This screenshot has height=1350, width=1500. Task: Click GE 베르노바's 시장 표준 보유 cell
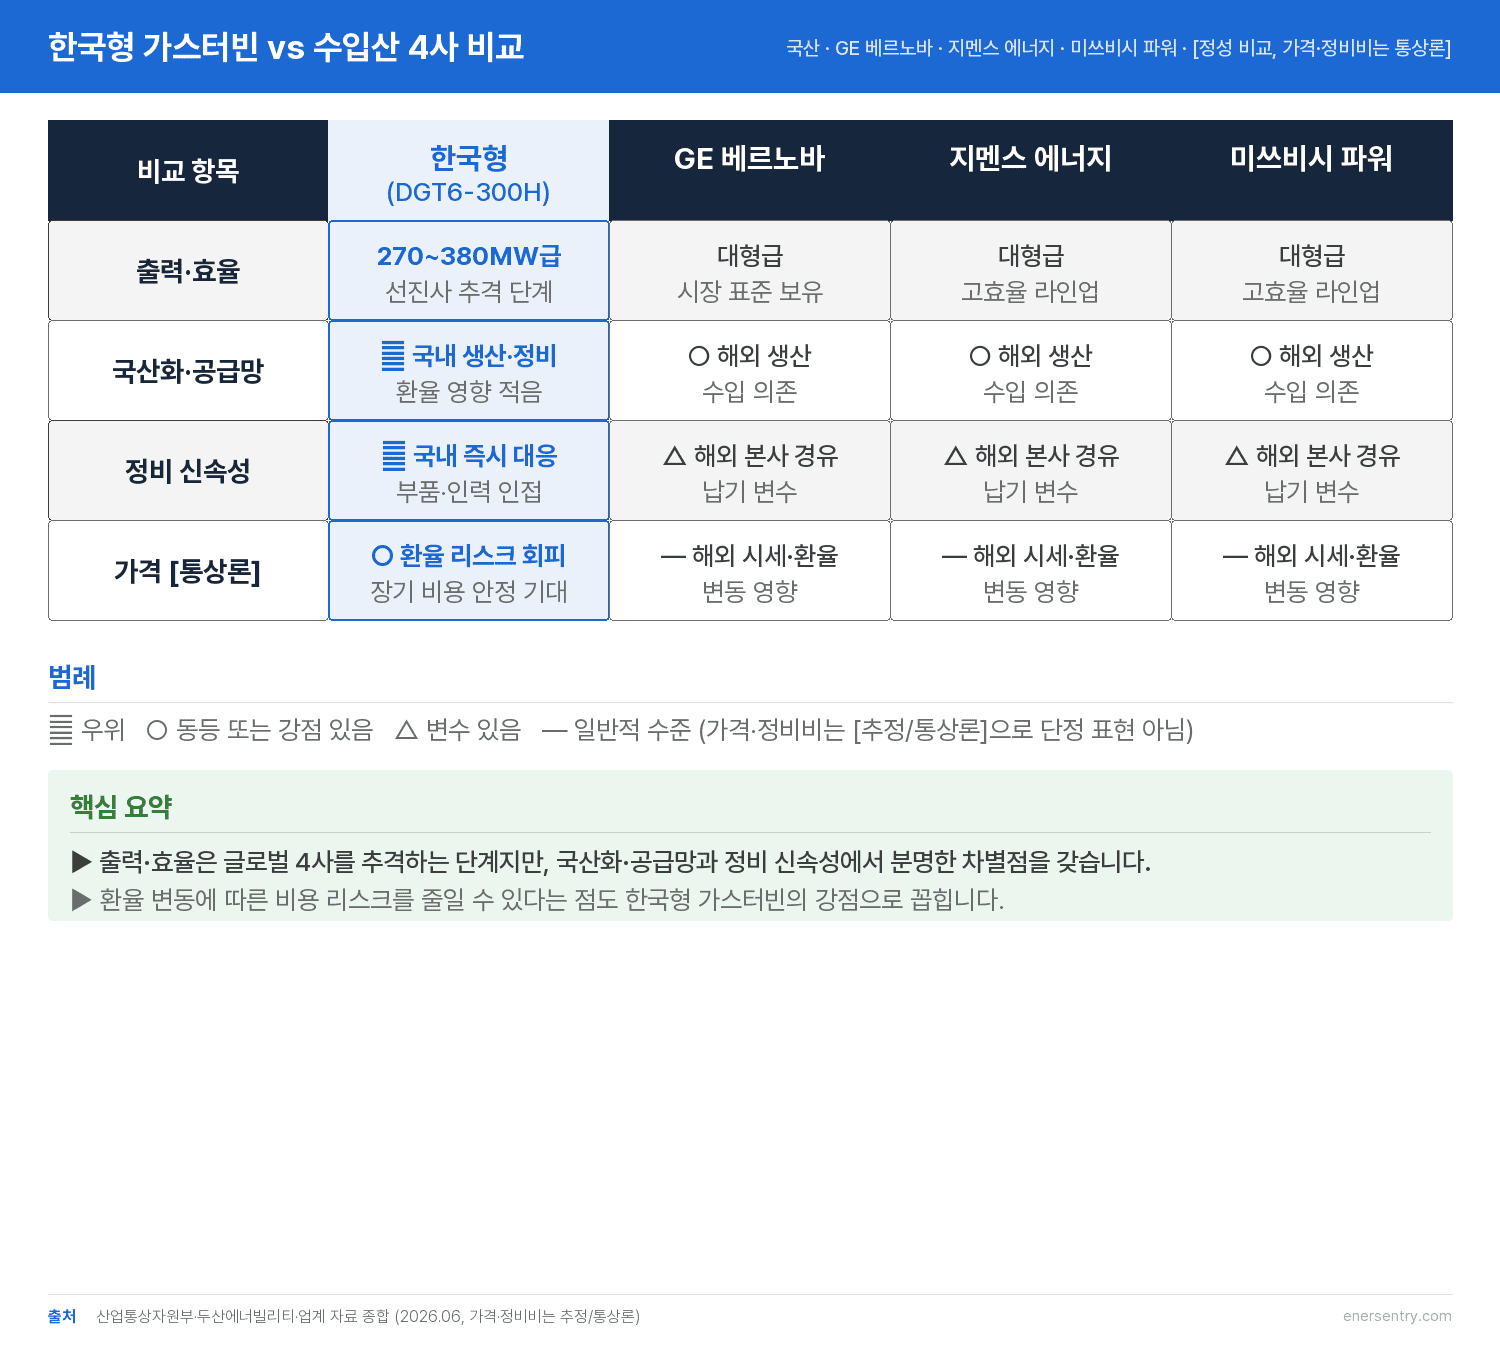pos(750,271)
